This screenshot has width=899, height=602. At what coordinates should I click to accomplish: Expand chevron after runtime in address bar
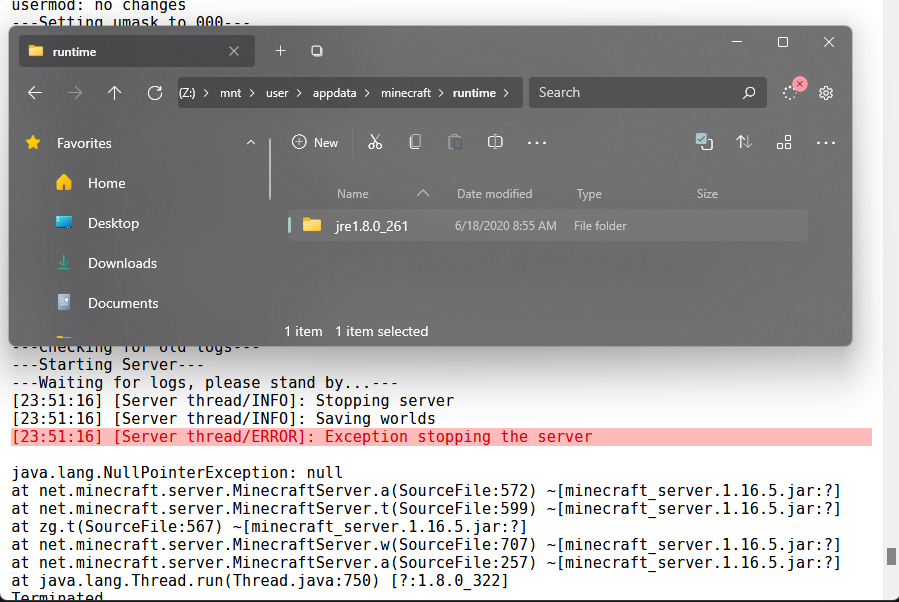[506, 93]
